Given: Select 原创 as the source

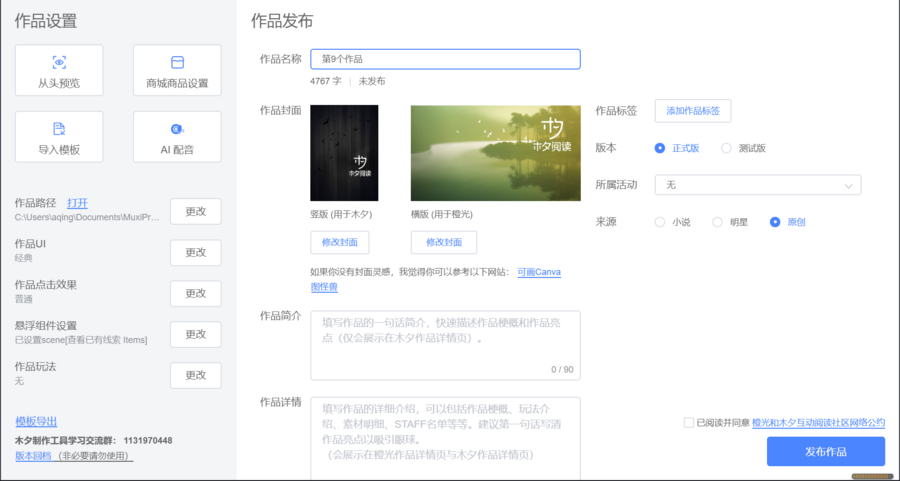Looking at the screenshot, I should 775,222.
